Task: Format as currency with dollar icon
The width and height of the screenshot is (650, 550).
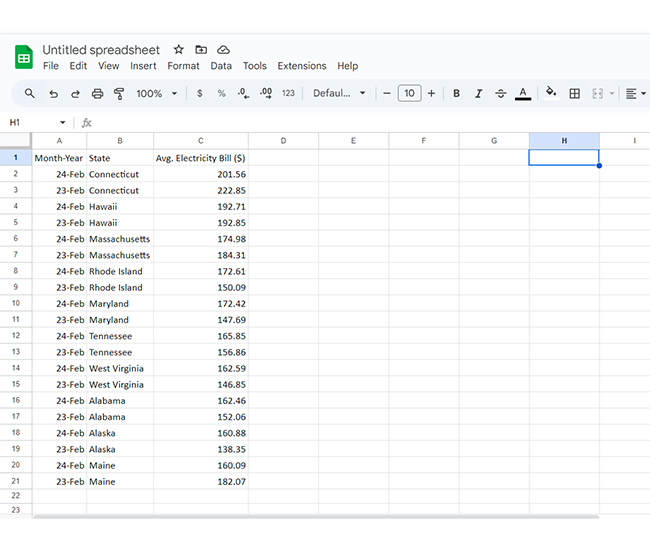Action: tap(200, 94)
